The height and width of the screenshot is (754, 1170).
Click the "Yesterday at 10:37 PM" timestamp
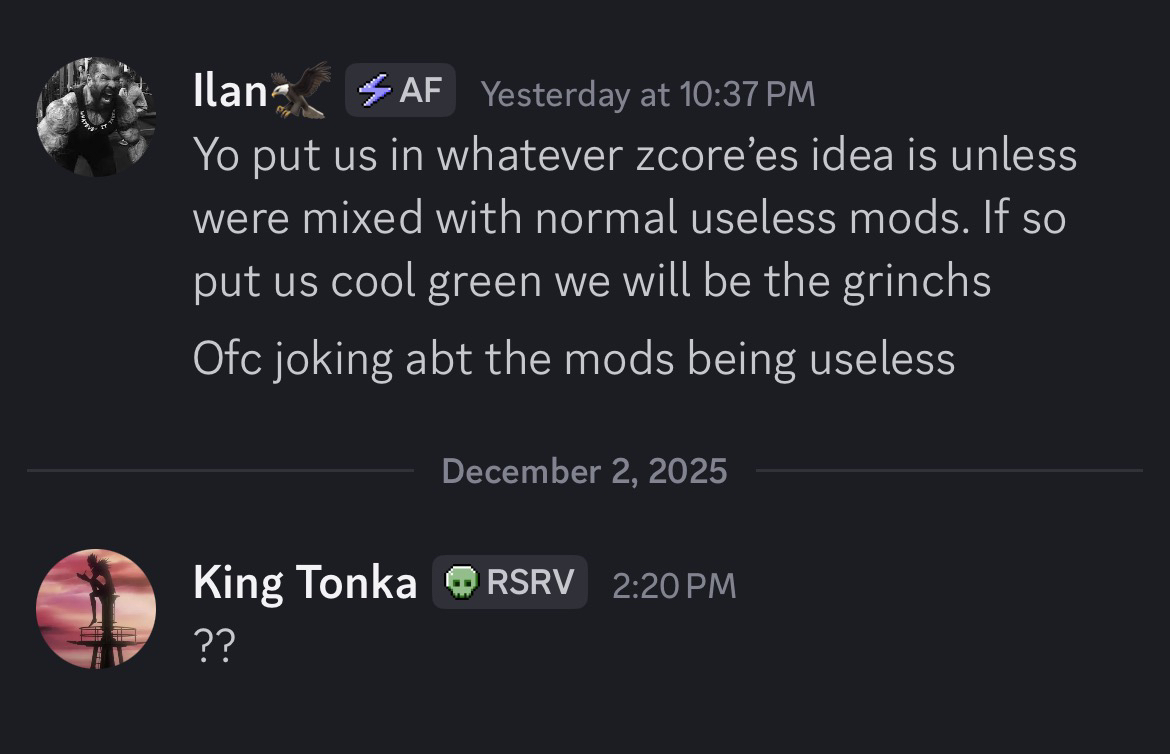tap(647, 94)
